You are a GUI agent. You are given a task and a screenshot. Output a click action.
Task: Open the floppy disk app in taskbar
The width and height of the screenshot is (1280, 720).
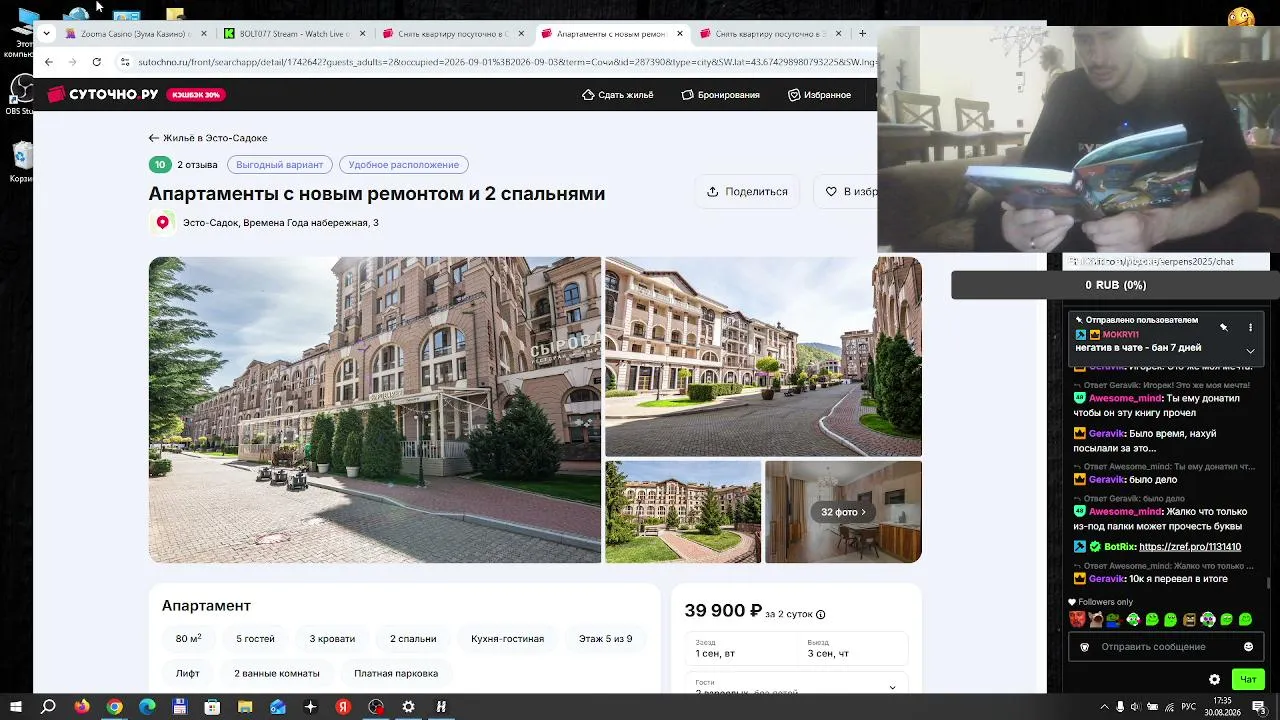pyautogui.click(x=180, y=707)
